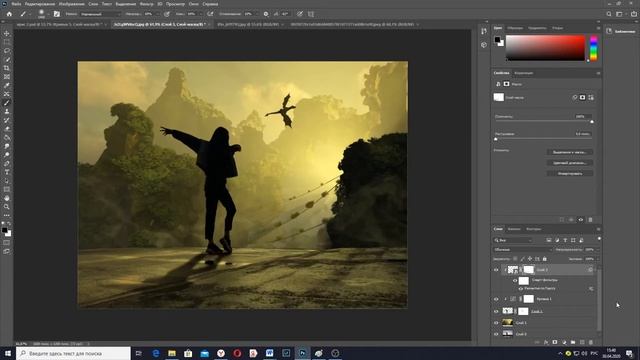Select the Zoom tool
This screenshot has height=360, width=640.
tap(7, 207)
